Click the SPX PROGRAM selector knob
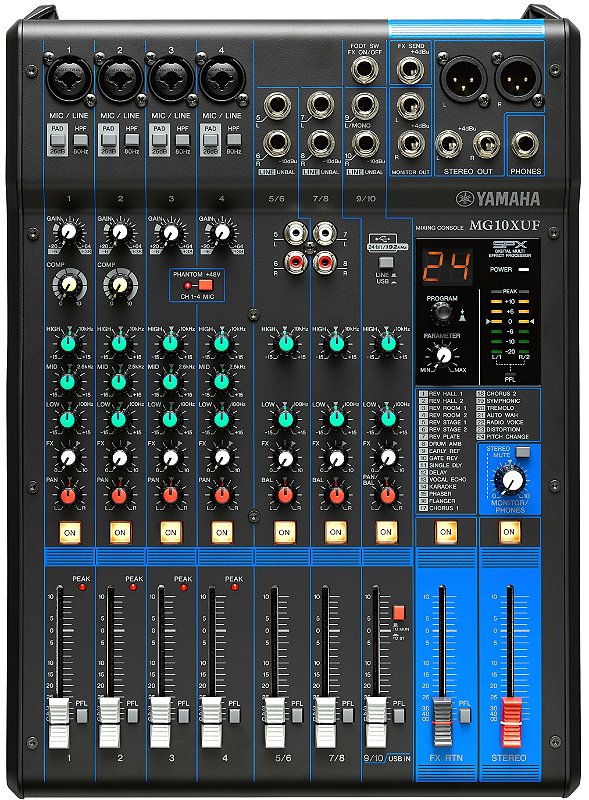Viewport: 589px width, 800px height. coord(442,312)
